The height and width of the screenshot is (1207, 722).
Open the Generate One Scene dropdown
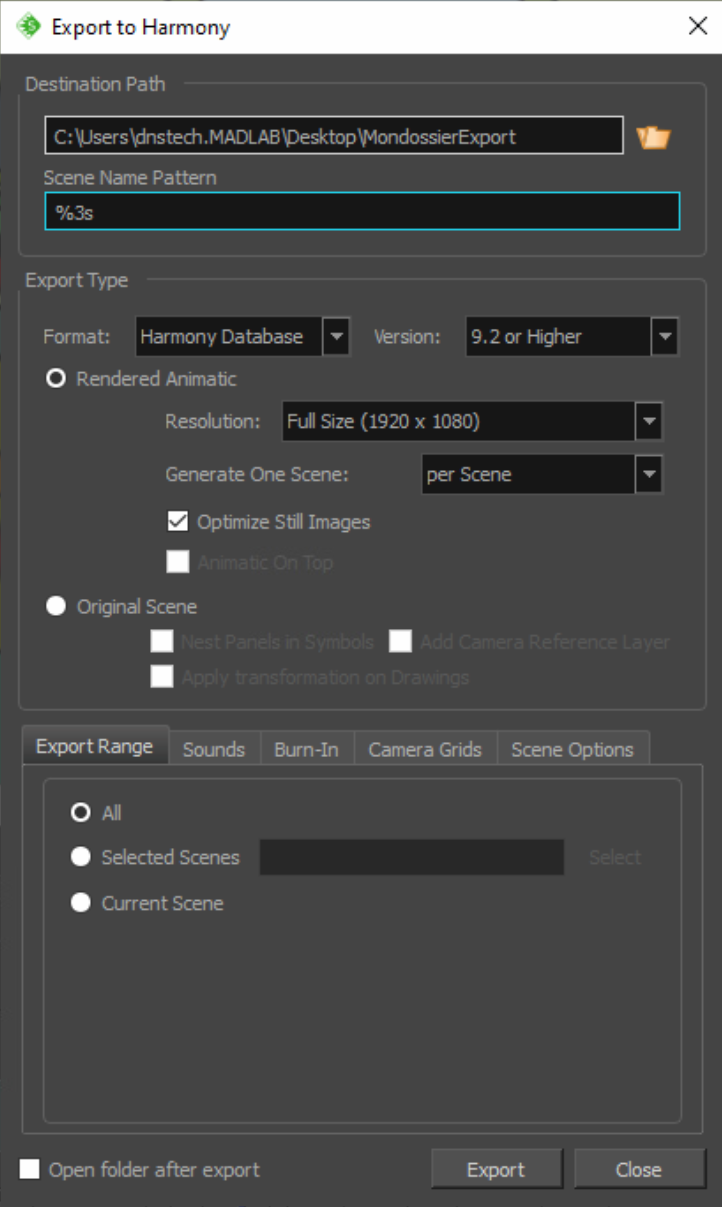tap(543, 475)
